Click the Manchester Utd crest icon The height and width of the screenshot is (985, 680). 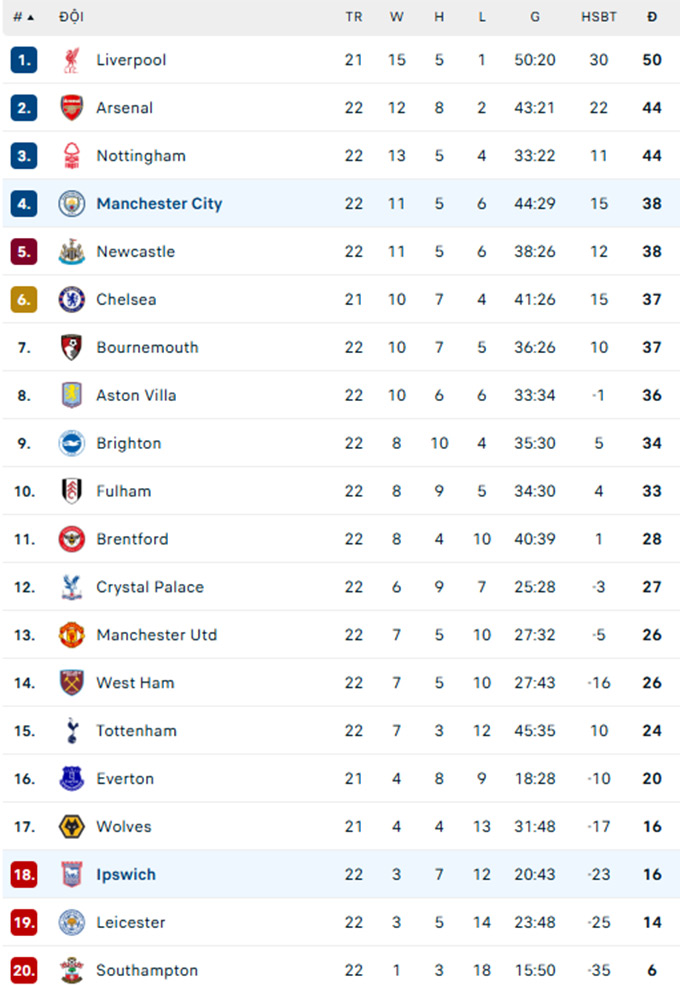click(x=72, y=635)
